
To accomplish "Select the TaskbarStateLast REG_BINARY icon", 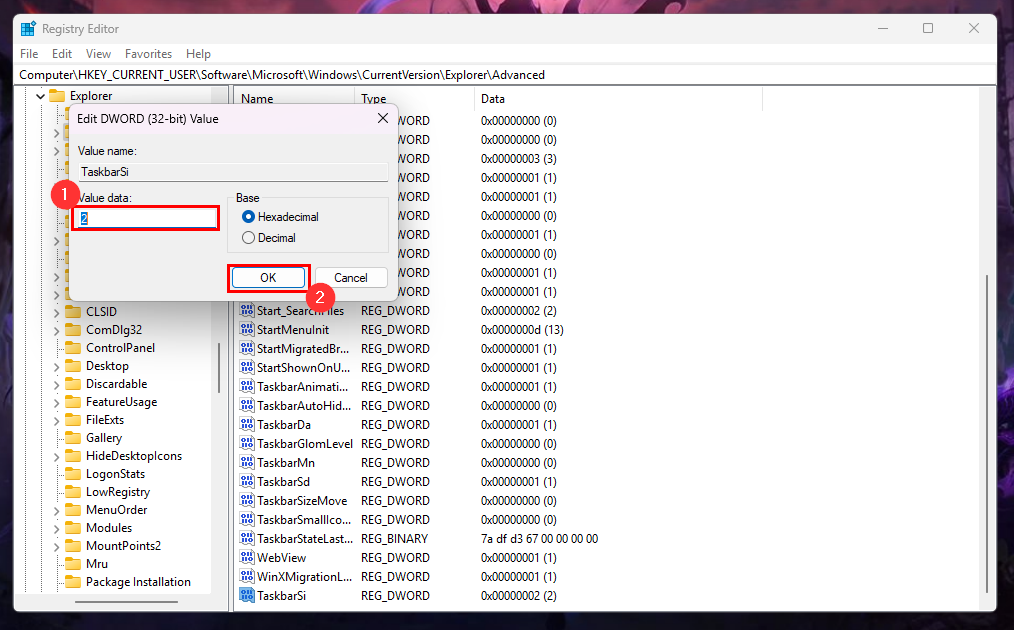I will pyautogui.click(x=247, y=538).
